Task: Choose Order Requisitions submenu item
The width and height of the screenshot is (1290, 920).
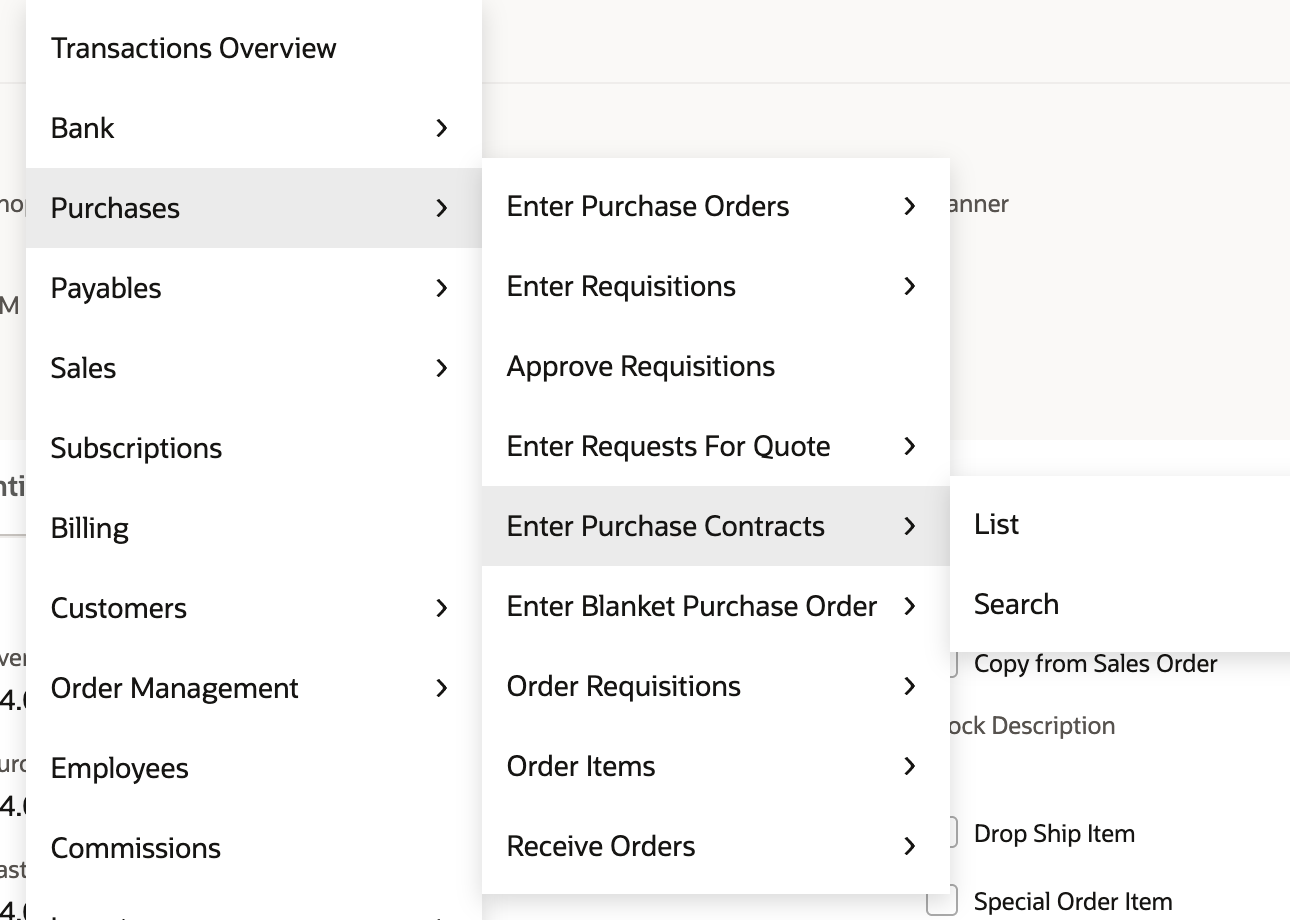Action: pos(716,686)
